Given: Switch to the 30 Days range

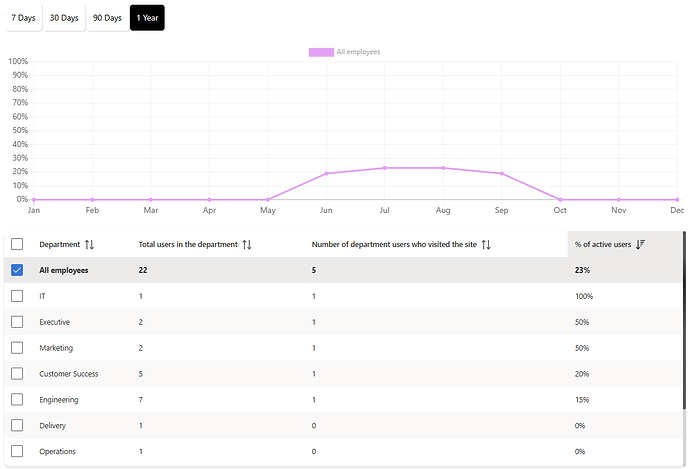Looking at the screenshot, I should coord(64,18).
